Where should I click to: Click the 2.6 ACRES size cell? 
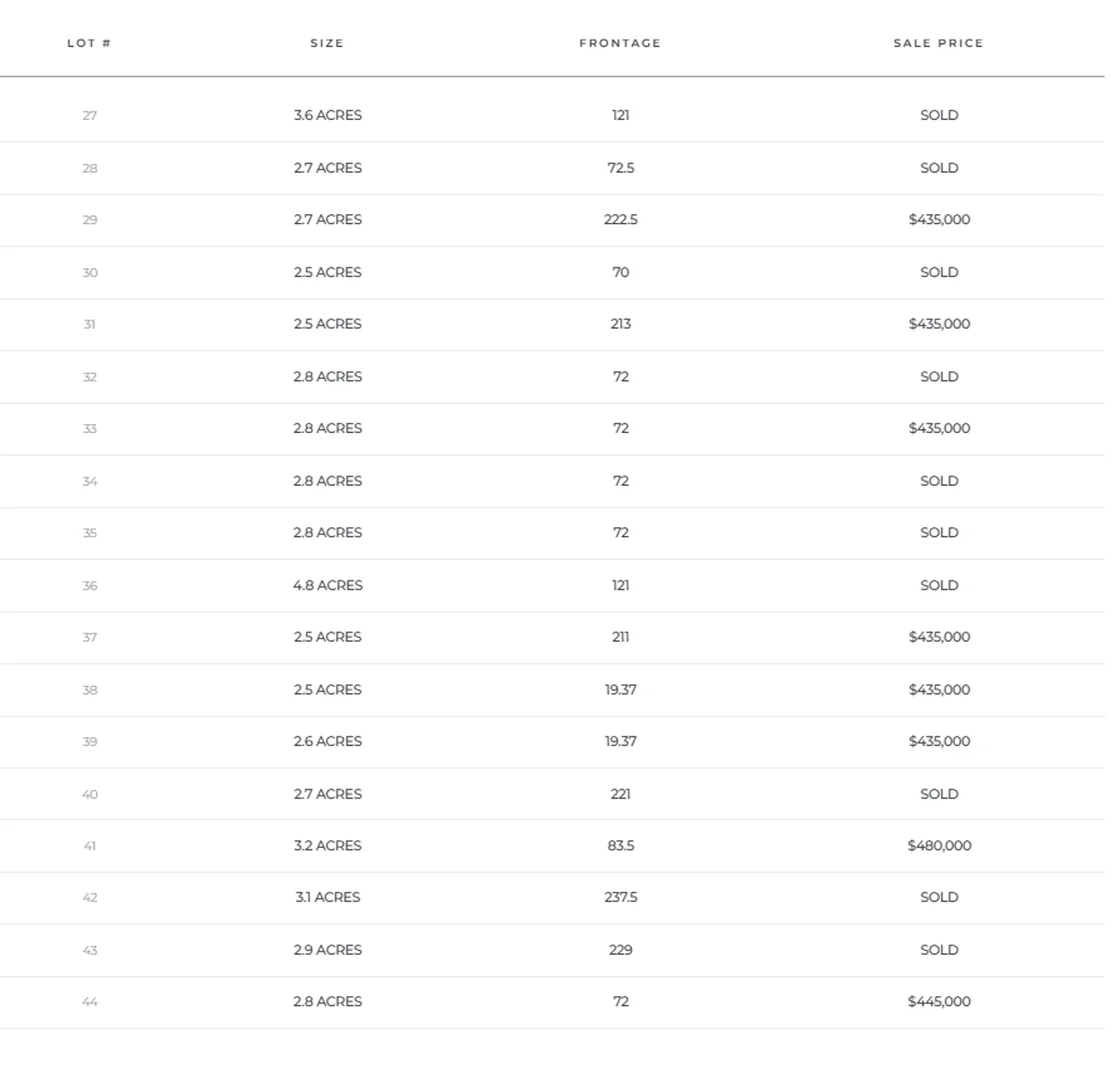point(328,742)
